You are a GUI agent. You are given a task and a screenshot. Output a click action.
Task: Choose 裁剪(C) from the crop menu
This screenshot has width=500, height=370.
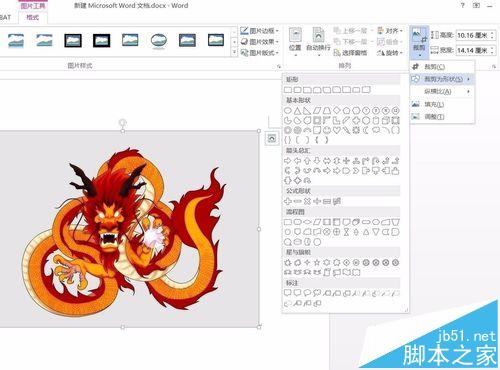point(442,67)
